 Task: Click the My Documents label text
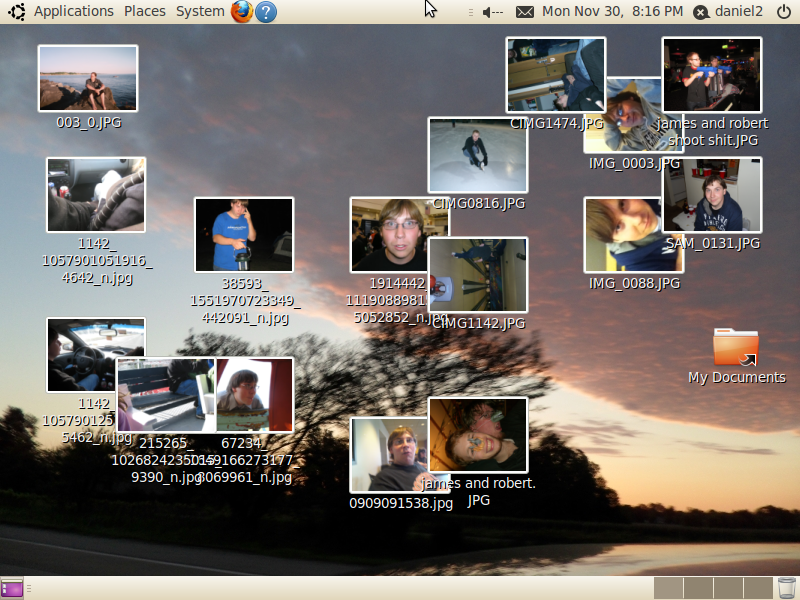[737, 378]
